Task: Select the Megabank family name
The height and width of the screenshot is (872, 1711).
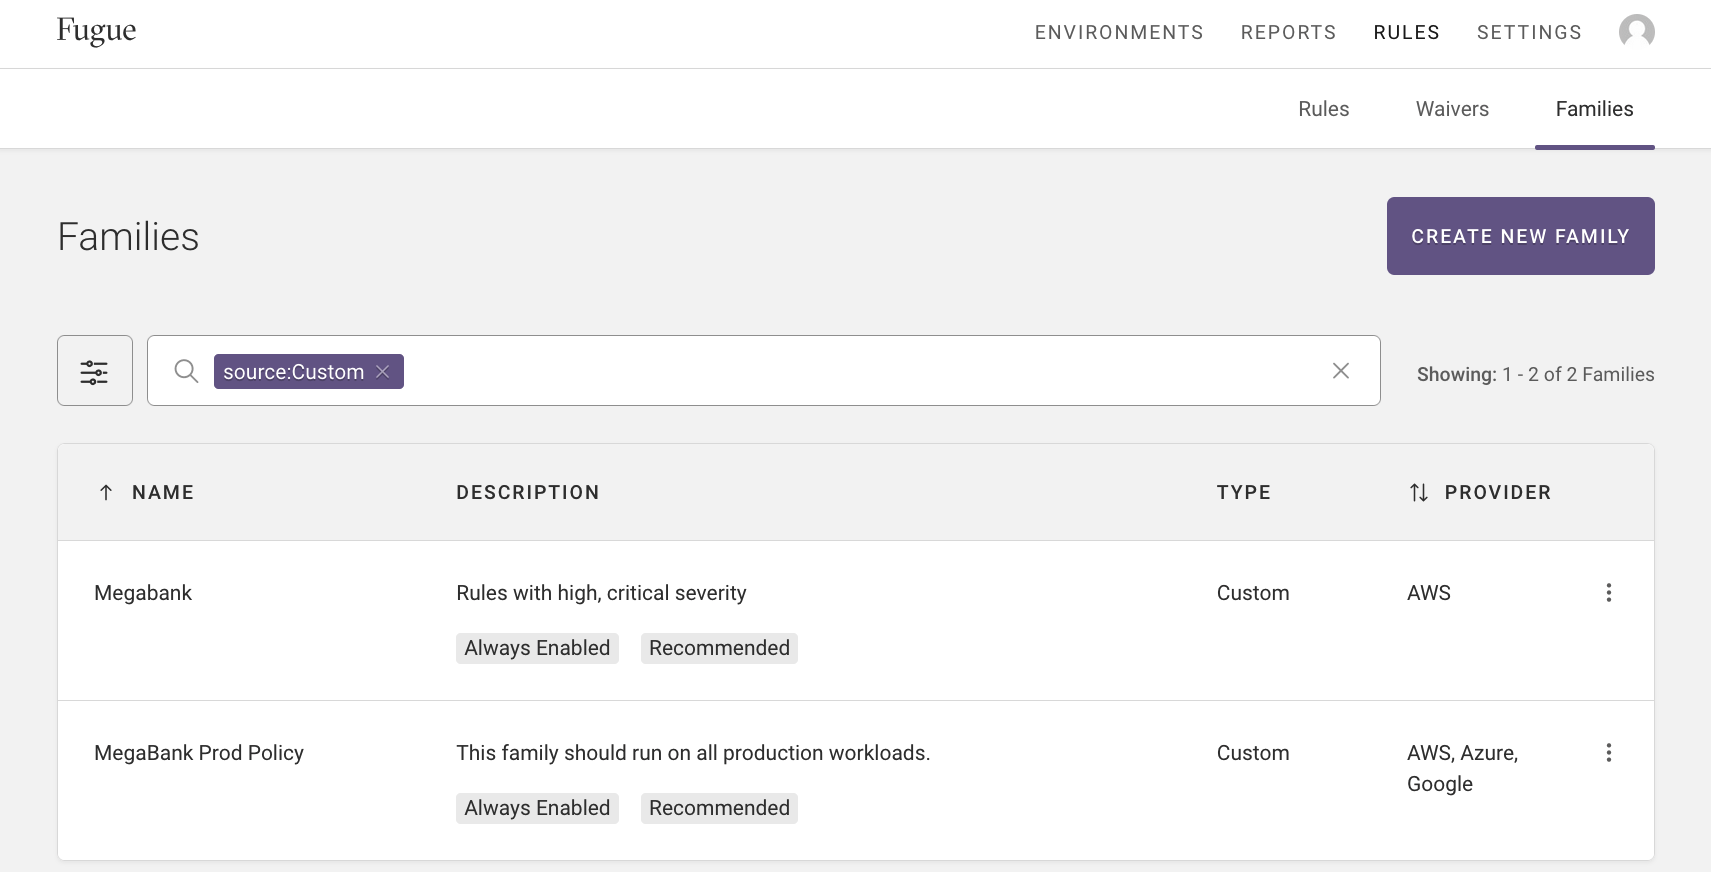Action: pyautogui.click(x=143, y=593)
